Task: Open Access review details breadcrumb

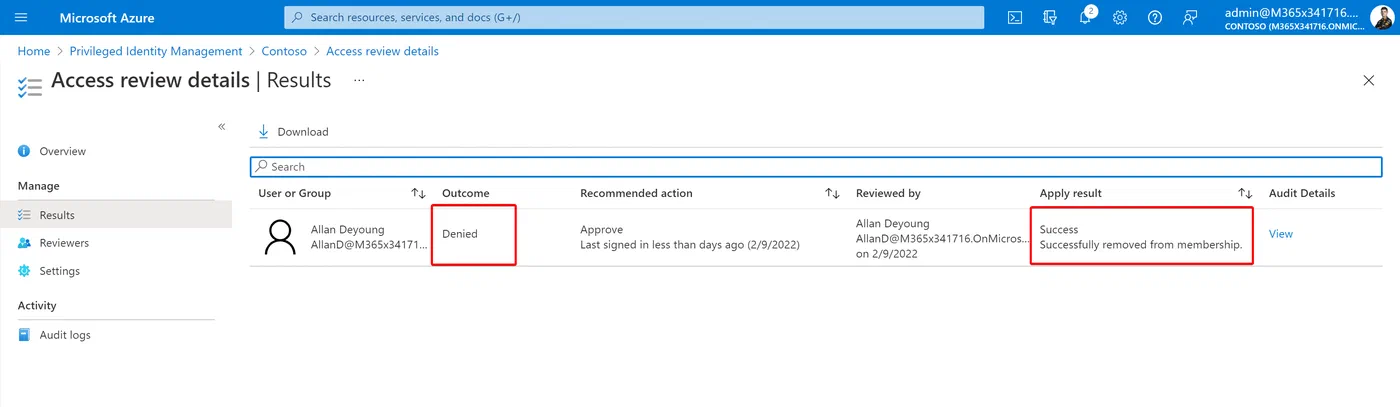Action: pyautogui.click(x=382, y=51)
